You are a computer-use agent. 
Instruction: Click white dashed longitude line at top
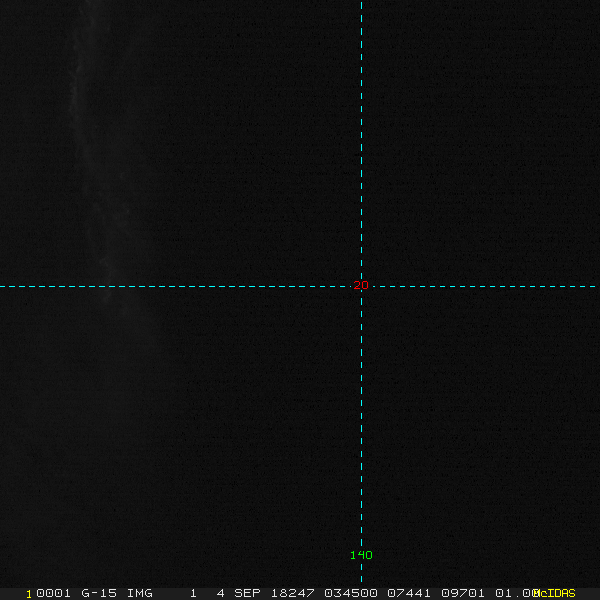(x=361, y=20)
